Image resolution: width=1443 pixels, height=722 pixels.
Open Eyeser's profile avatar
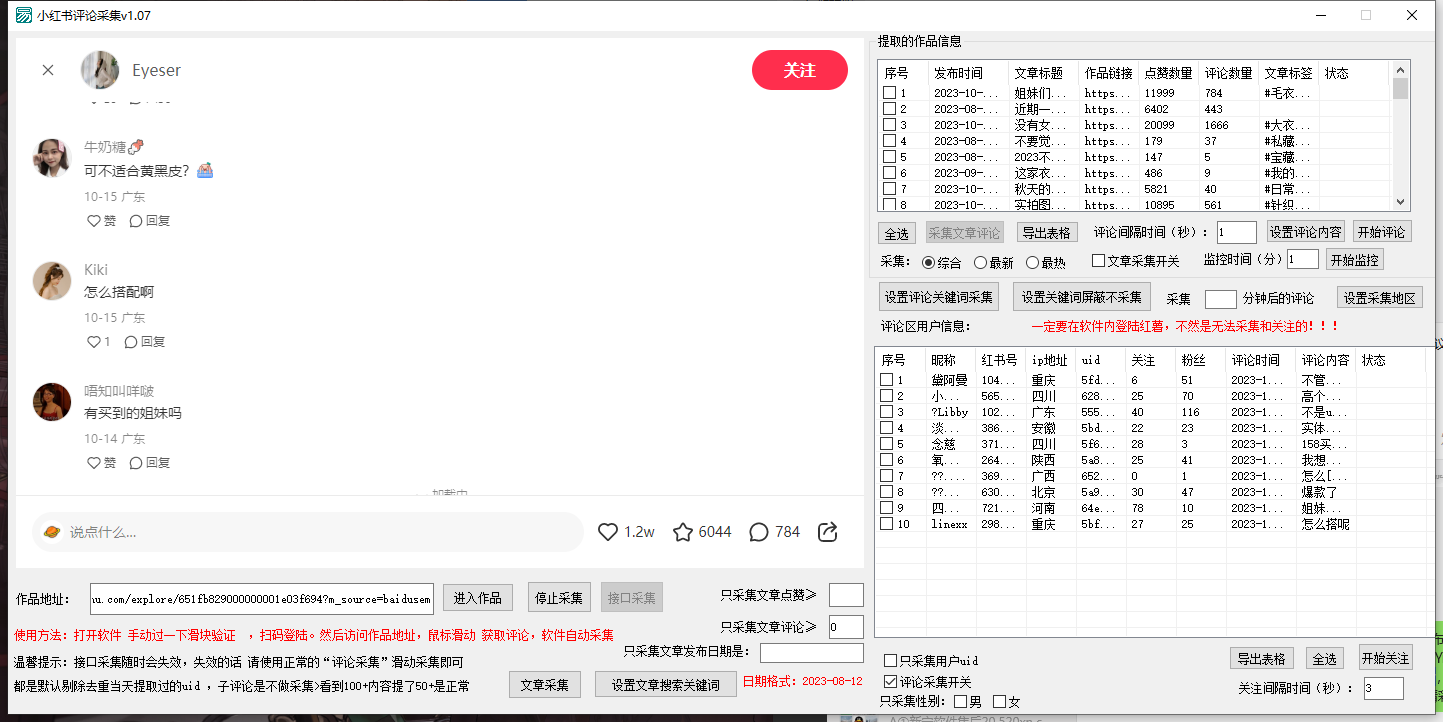click(100, 70)
